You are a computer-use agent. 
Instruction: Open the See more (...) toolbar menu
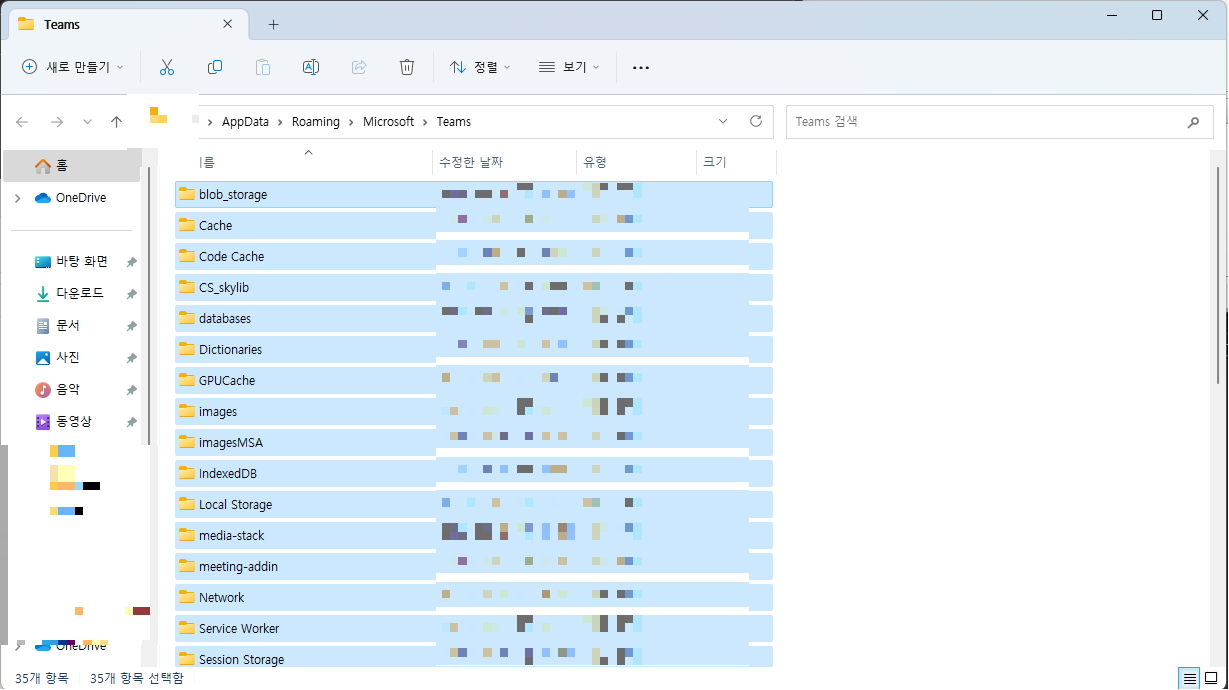coord(641,67)
